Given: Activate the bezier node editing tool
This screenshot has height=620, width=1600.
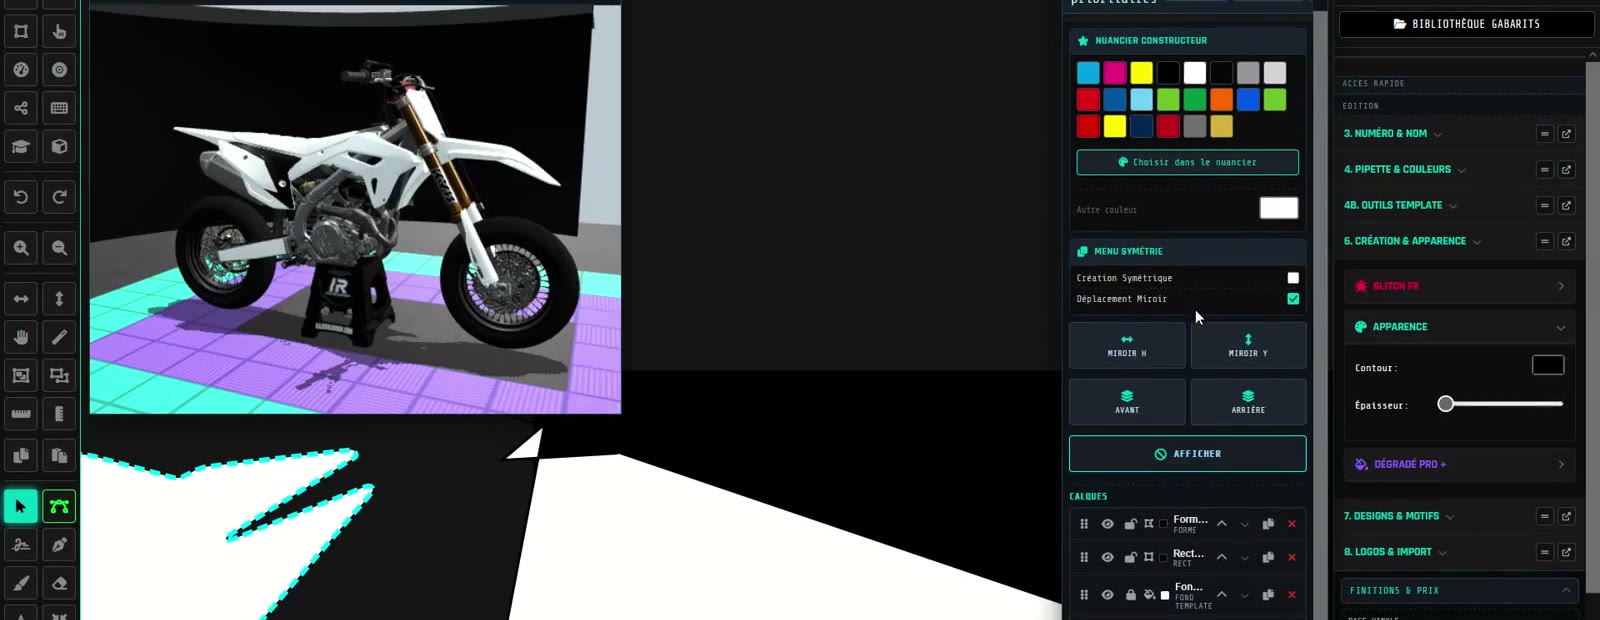Looking at the screenshot, I should [59, 506].
